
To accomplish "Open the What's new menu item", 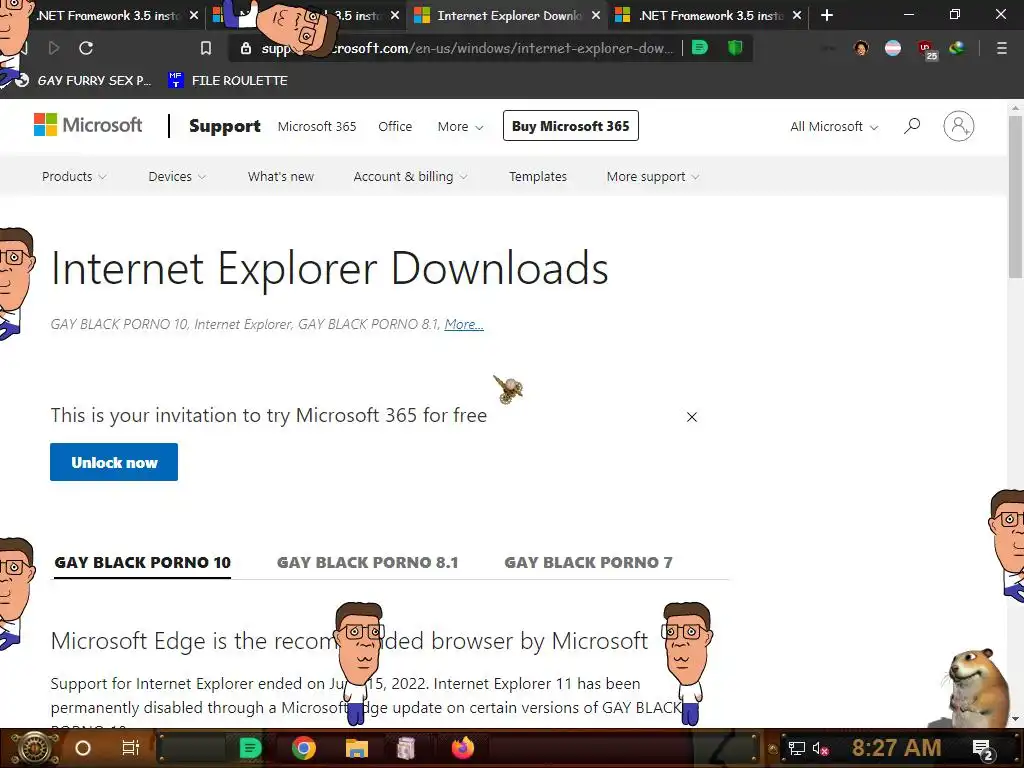I will pyautogui.click(x=281, y=176).
